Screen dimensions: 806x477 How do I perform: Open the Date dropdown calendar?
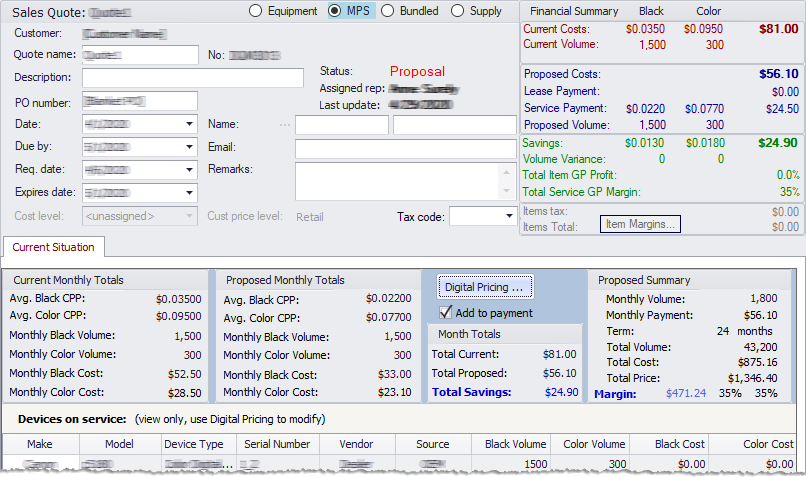189,124
